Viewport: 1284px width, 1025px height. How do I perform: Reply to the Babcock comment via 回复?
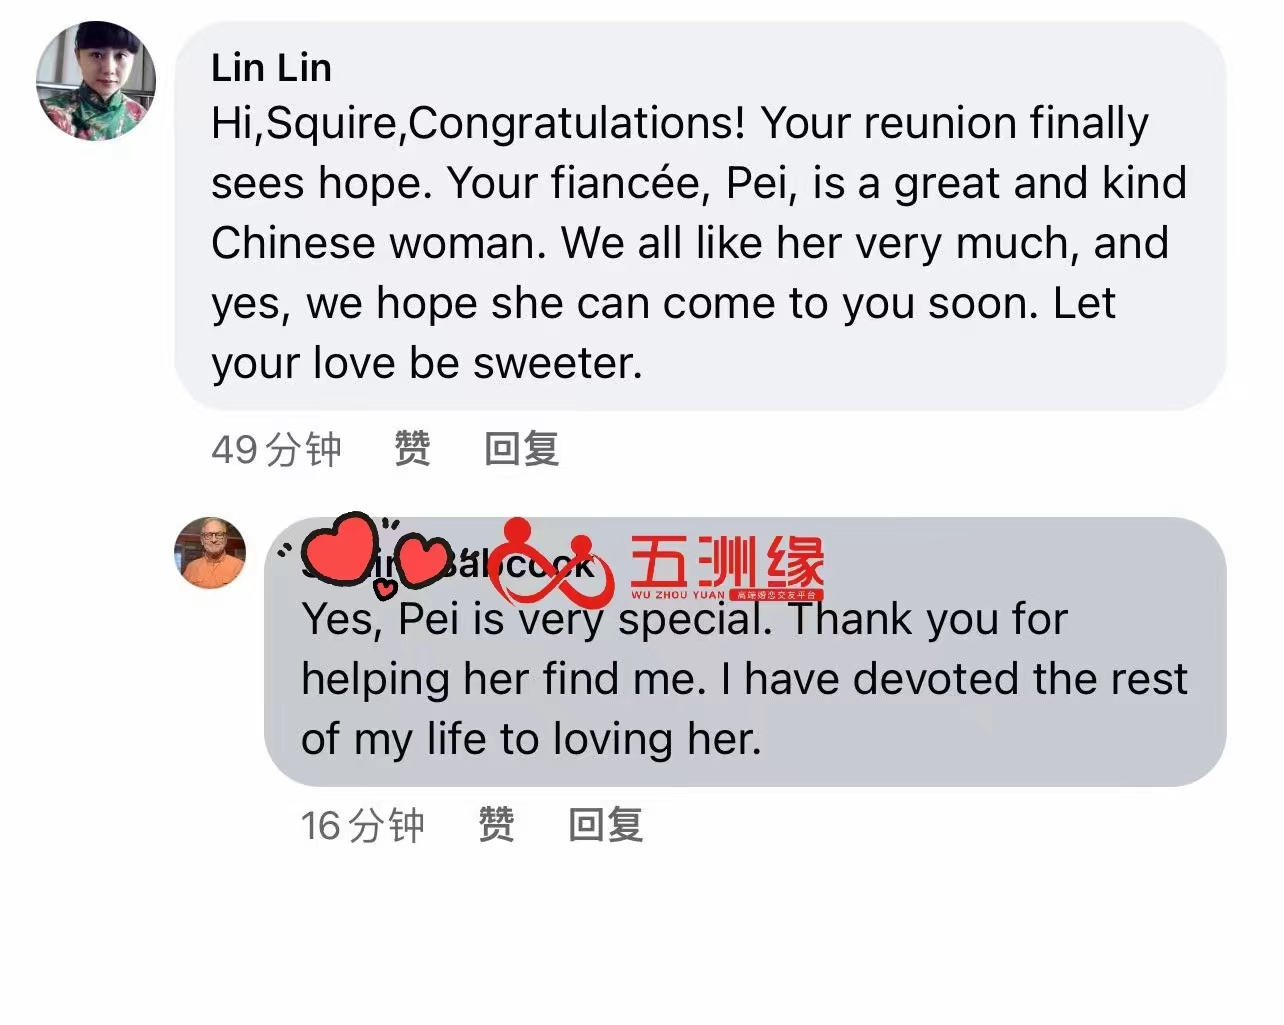coord(605,825)
